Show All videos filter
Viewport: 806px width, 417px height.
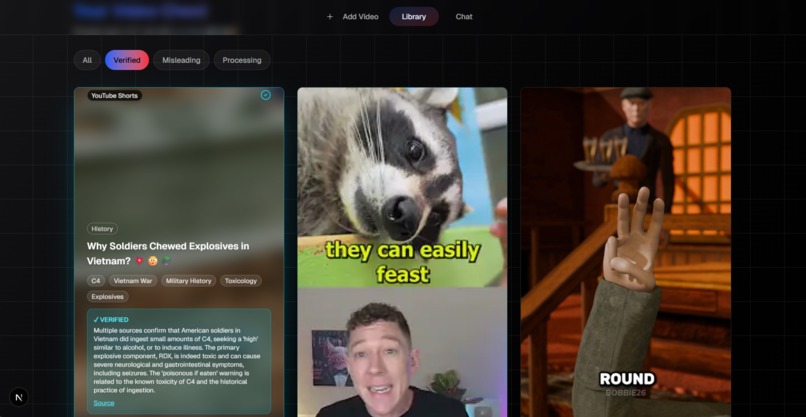[87, 60]
